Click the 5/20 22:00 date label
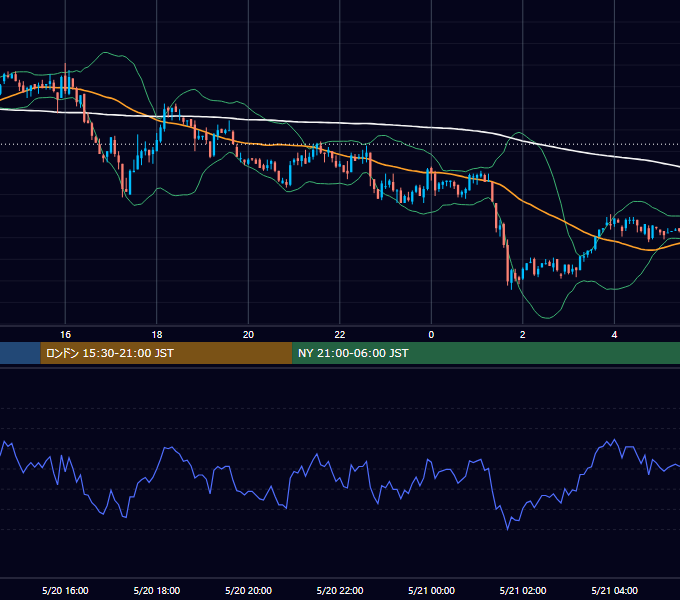Screen dimensions: 680x600 (340, 590)
